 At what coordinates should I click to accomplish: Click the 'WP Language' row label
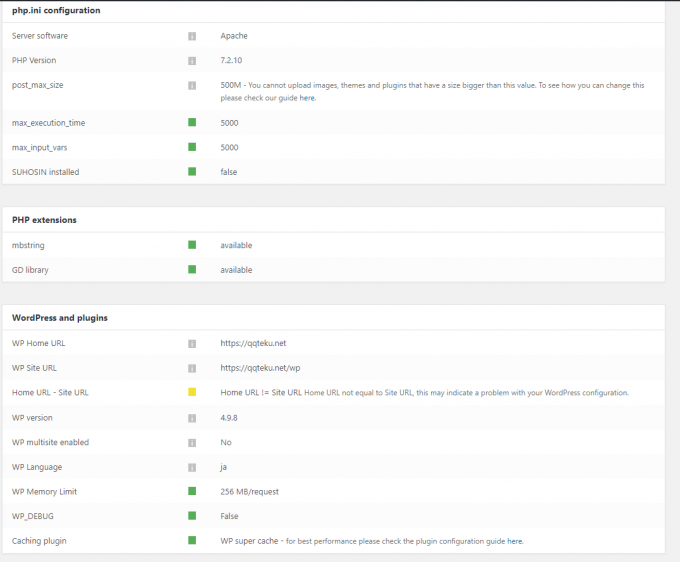tap(37, 467)
